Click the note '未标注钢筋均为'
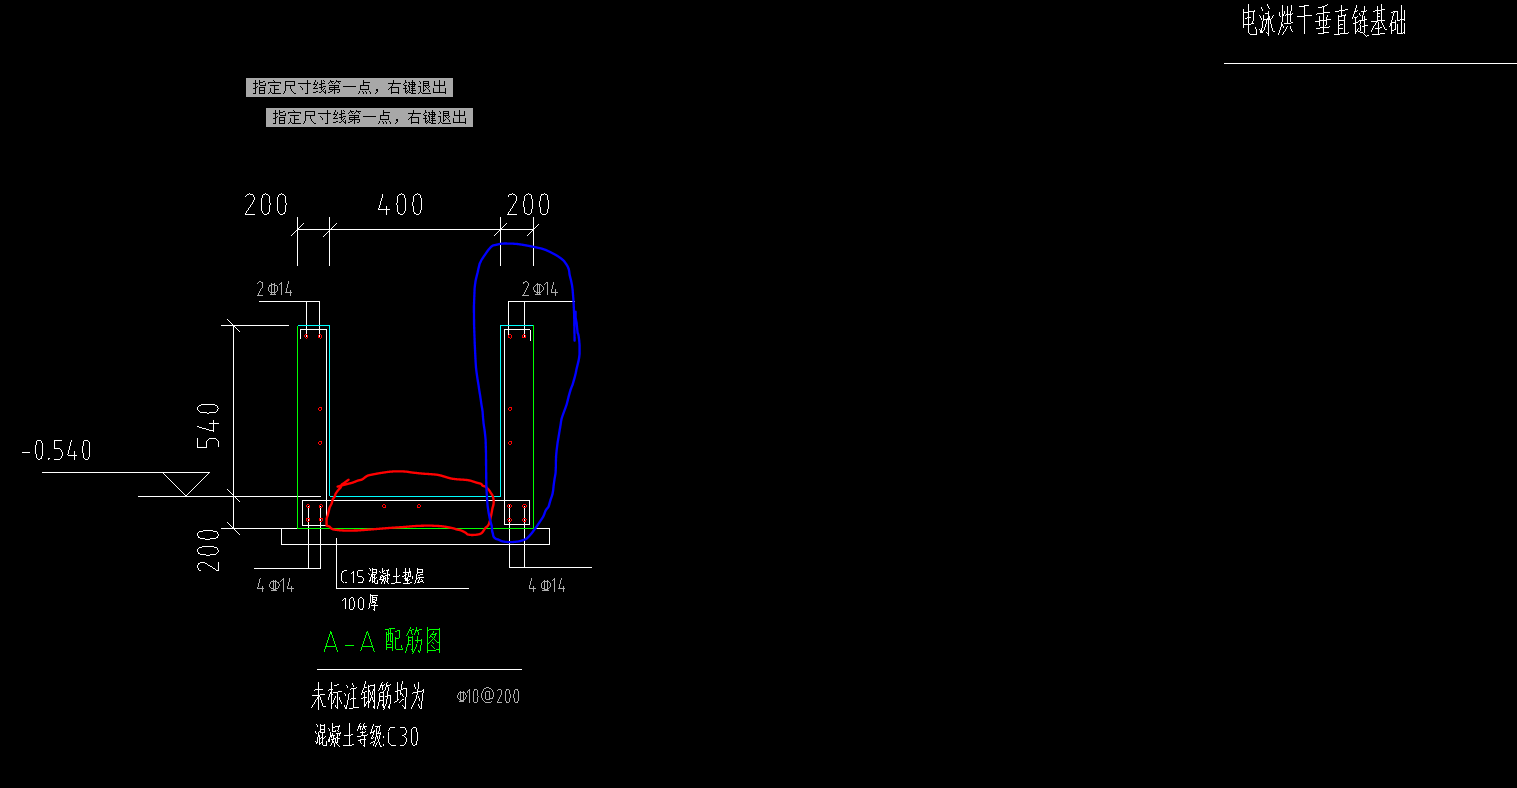Image resolution: width=1517 pixels, height=788 pixels. [x=368, y=696]
